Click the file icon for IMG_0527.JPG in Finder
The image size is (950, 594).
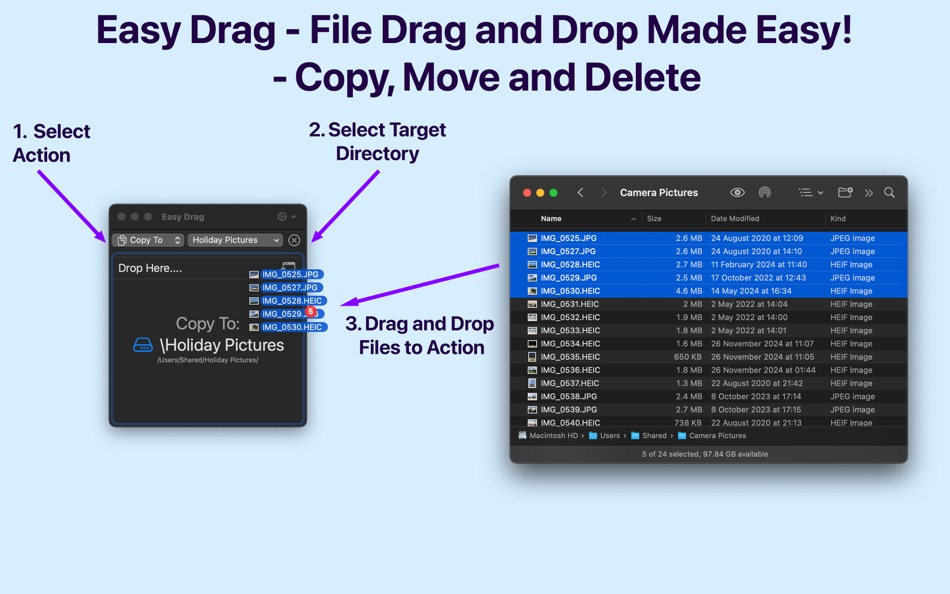tap(532, 252)
